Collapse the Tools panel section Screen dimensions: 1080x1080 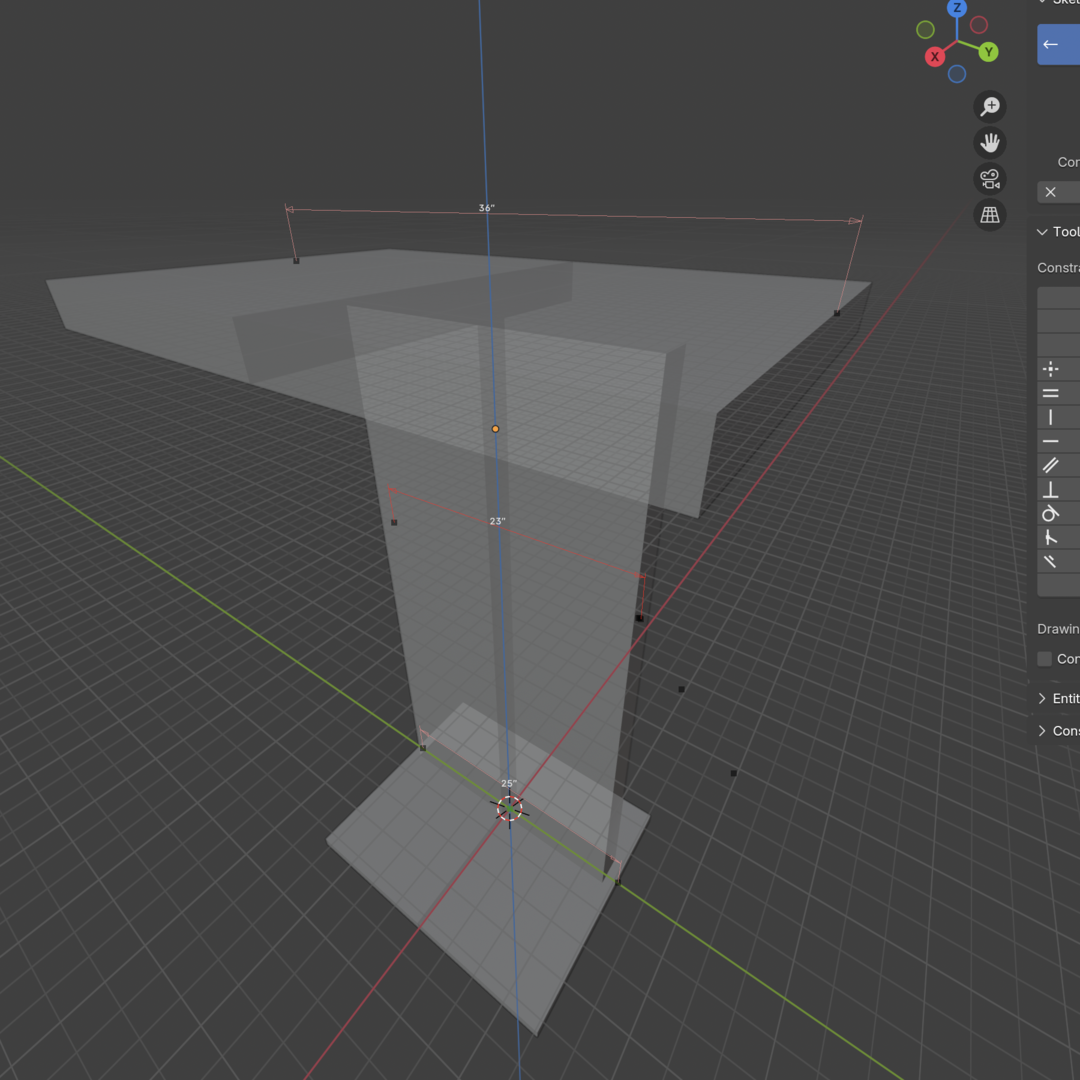[1043, 232]
